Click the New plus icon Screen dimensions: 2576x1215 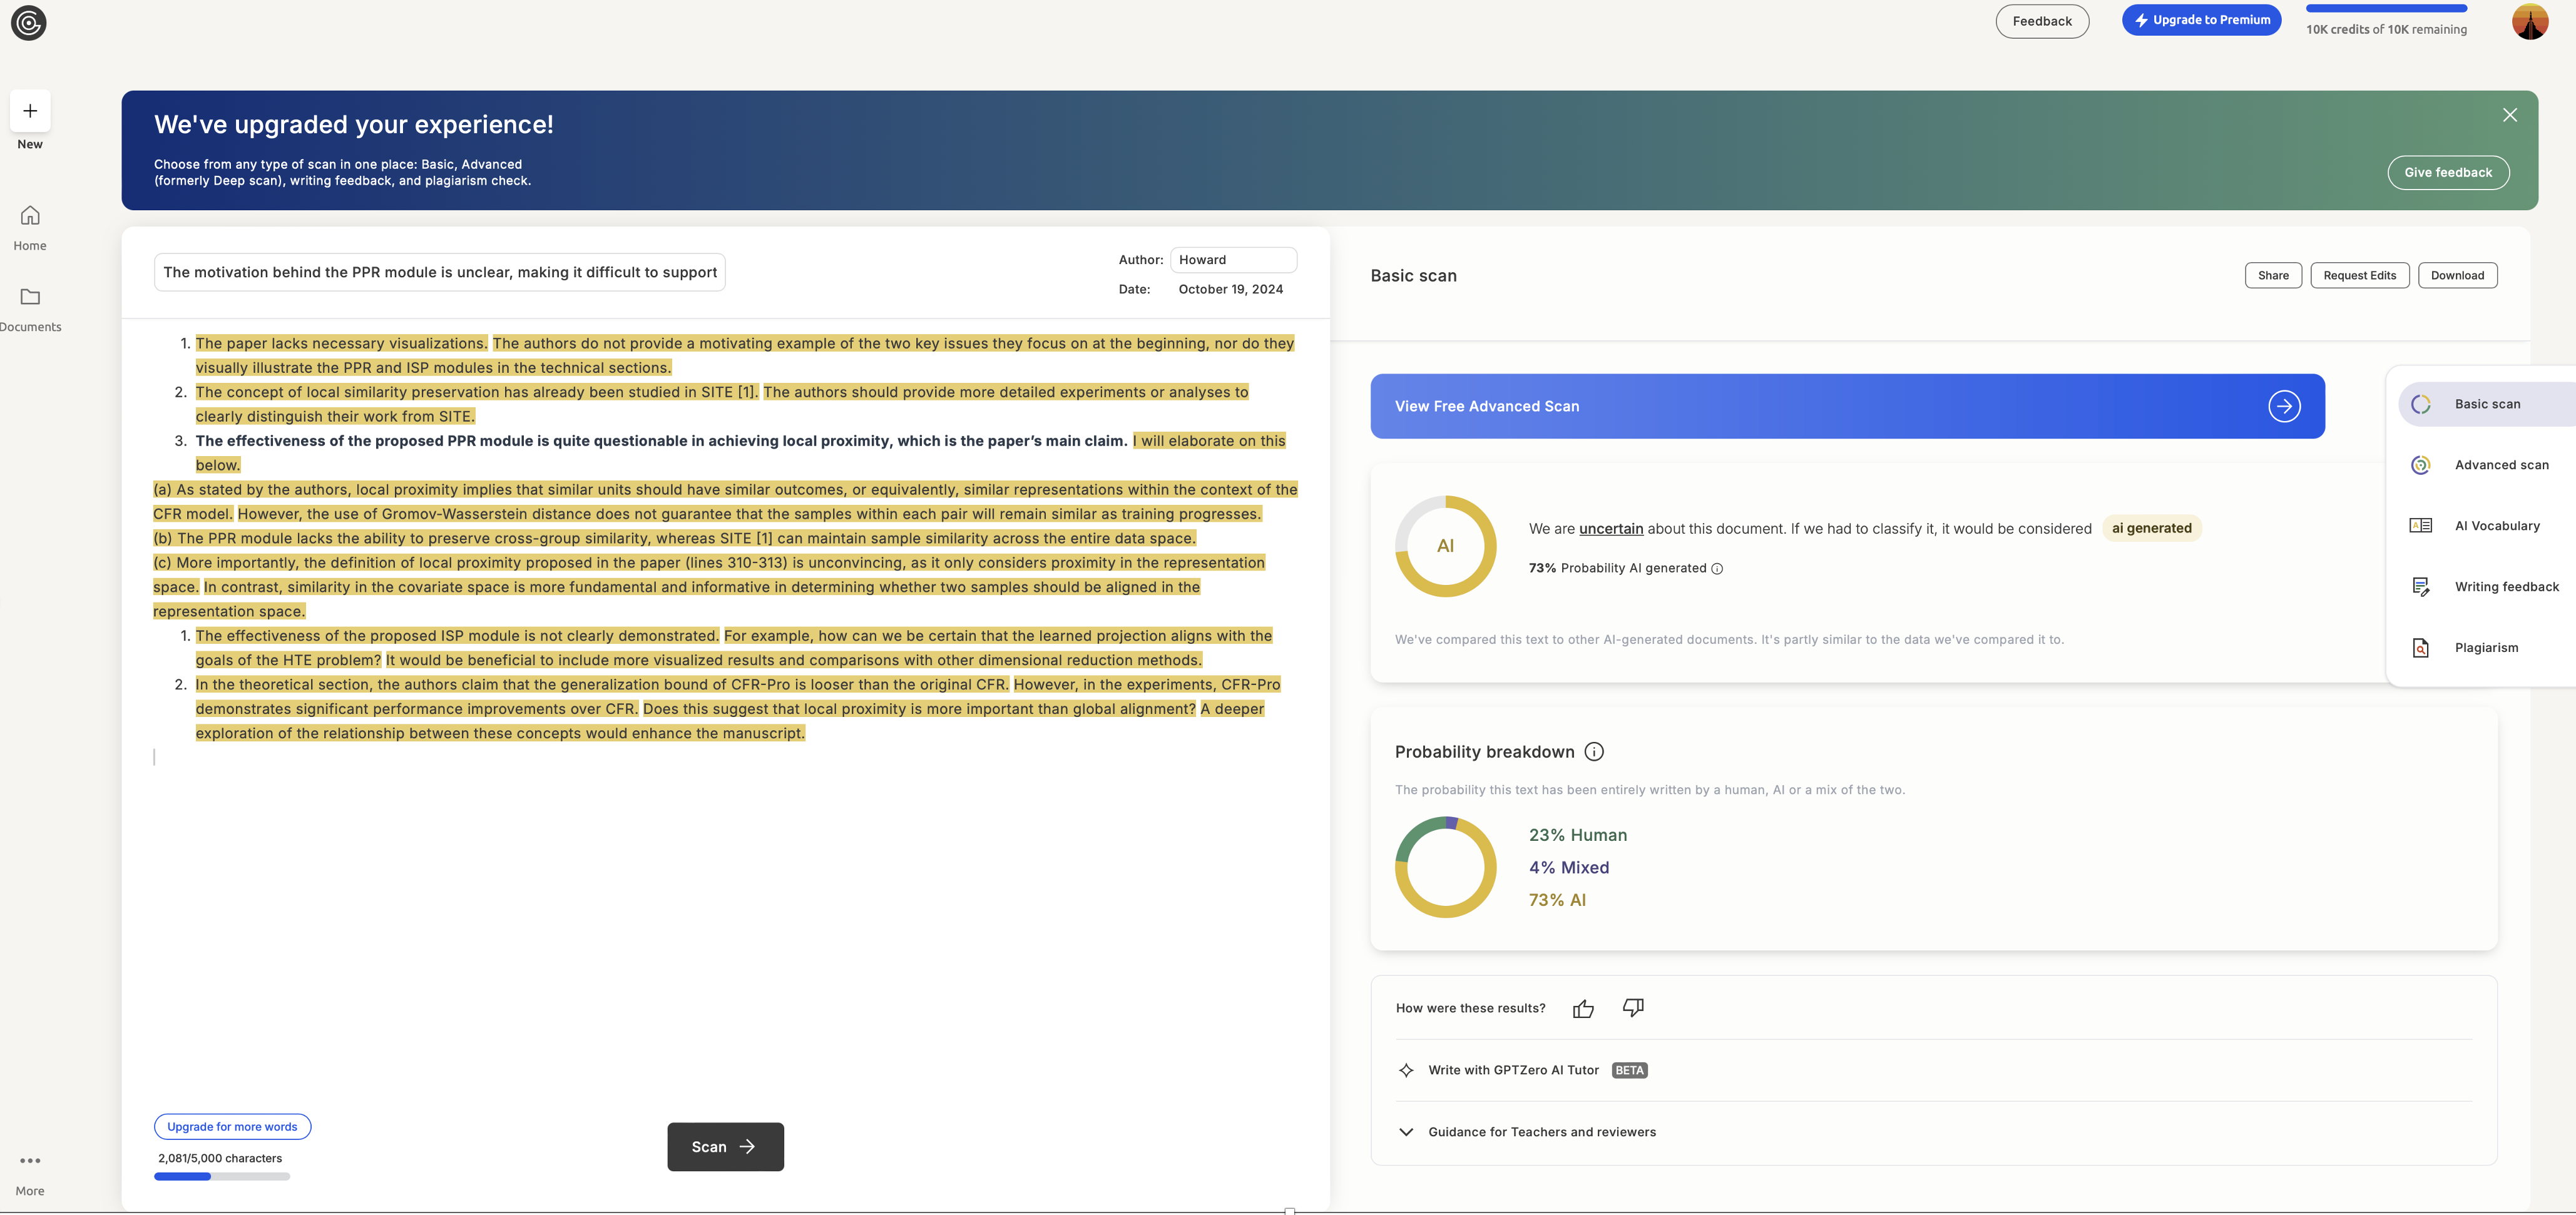click(30, 111)
